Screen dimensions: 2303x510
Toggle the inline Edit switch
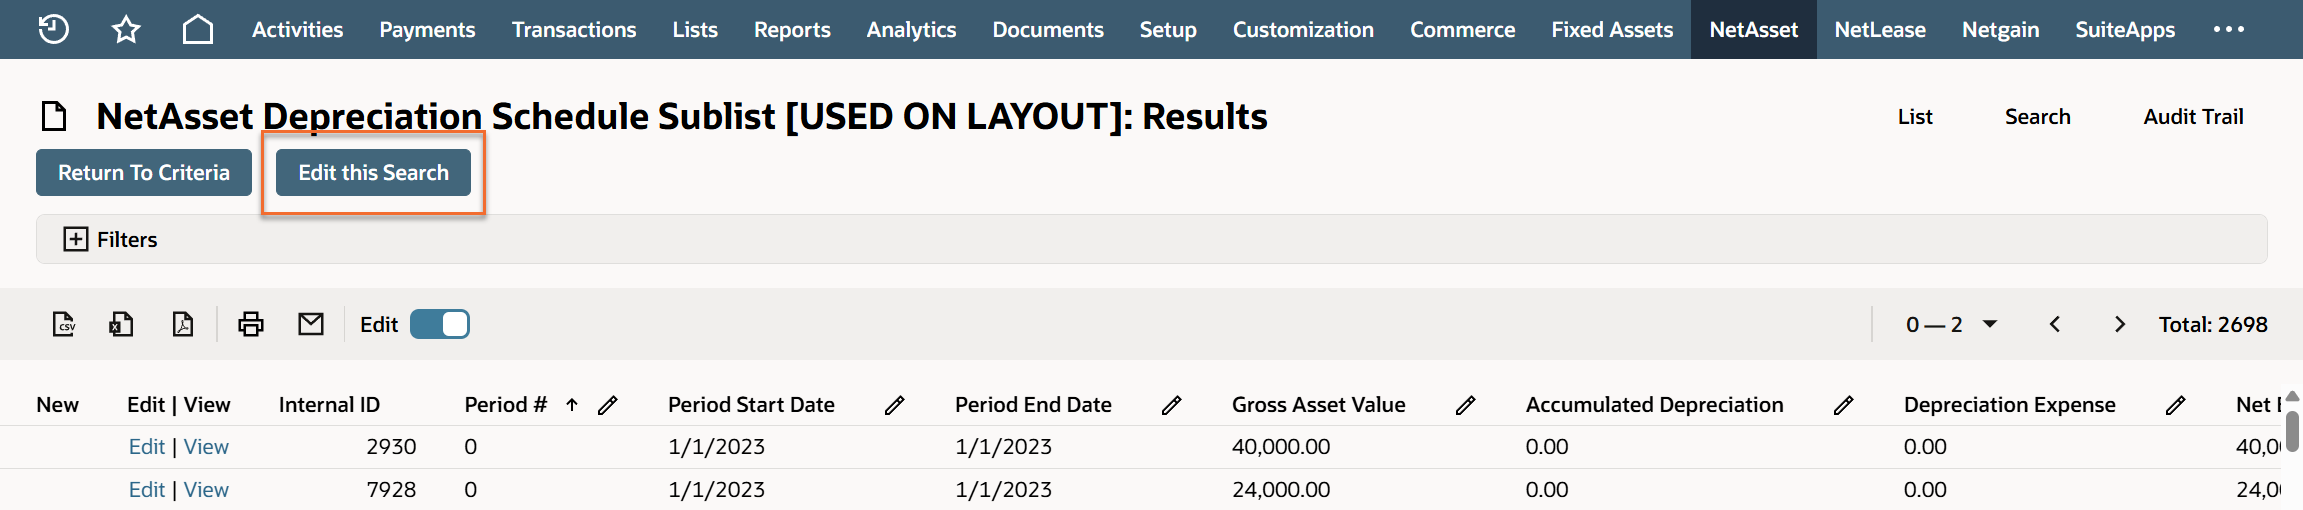click(440, 324)
